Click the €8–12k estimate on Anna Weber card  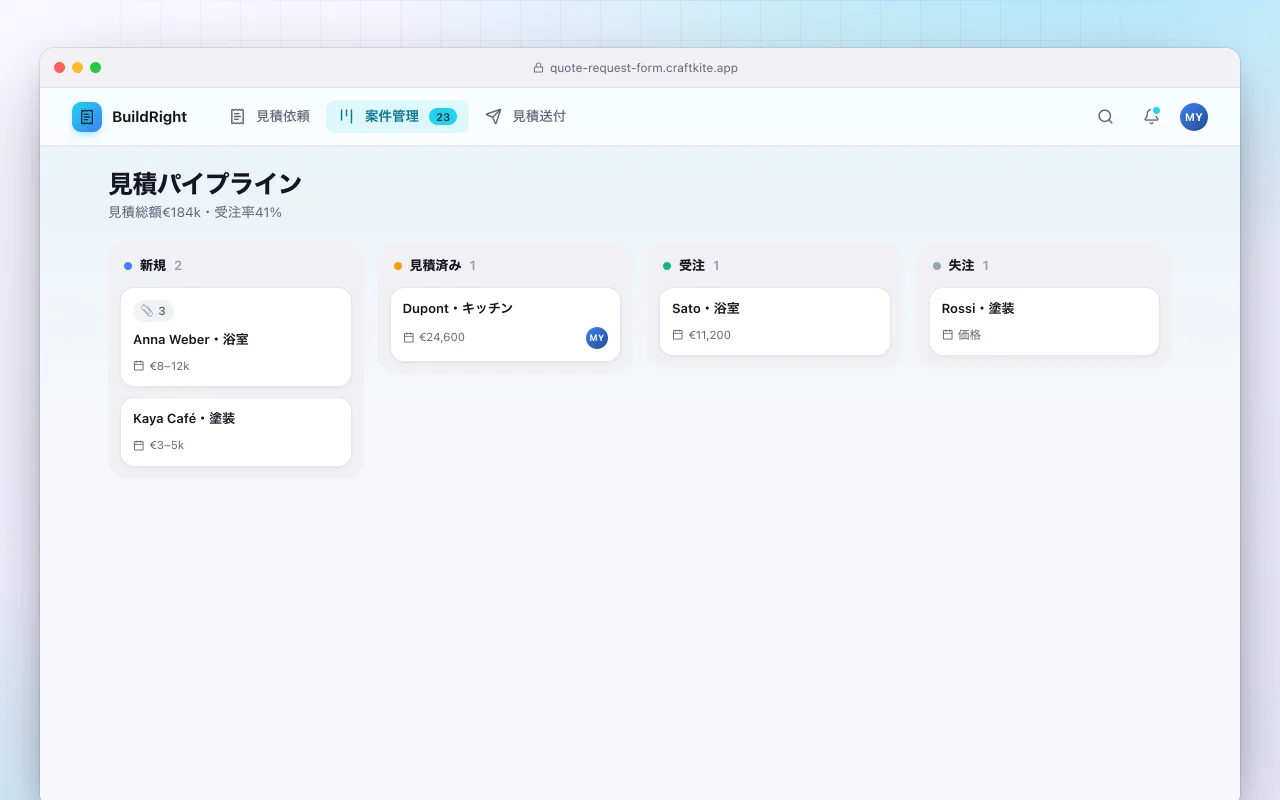click(170, 366)
